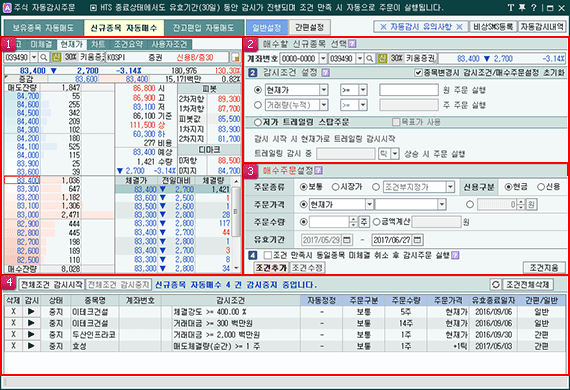Image resolution: width=570 pixels, height=390 pixels.
Task: Open the help icon next to 감시주문 실행
Action: pos(455,255)
